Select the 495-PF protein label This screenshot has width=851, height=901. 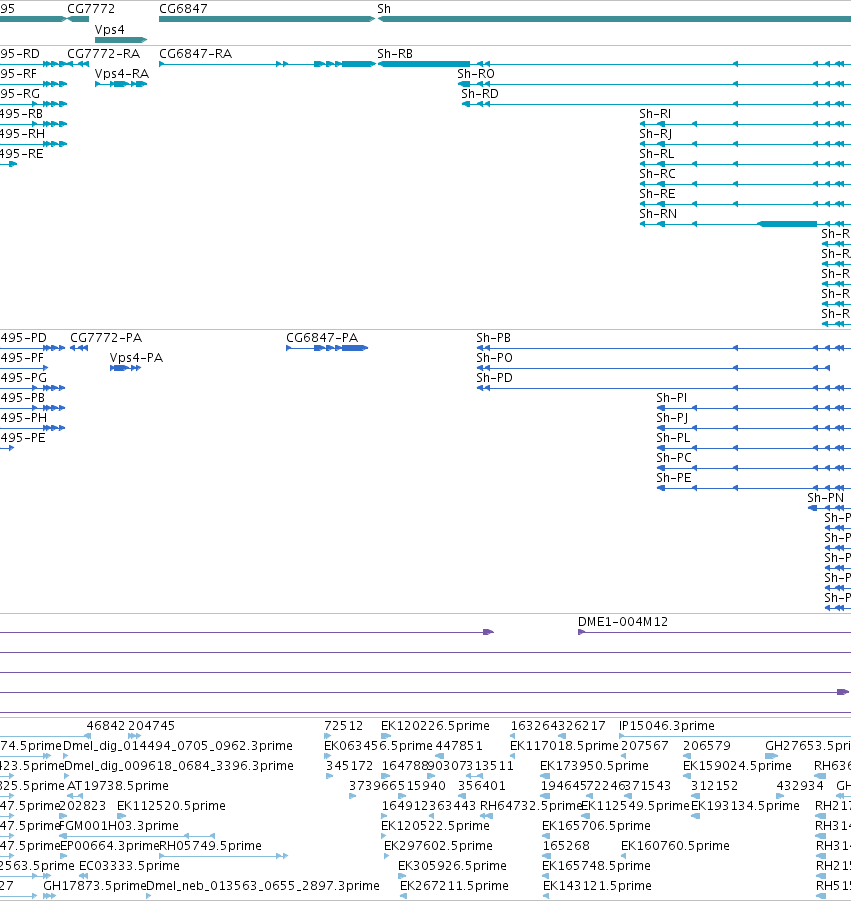(x=22, y=358)
